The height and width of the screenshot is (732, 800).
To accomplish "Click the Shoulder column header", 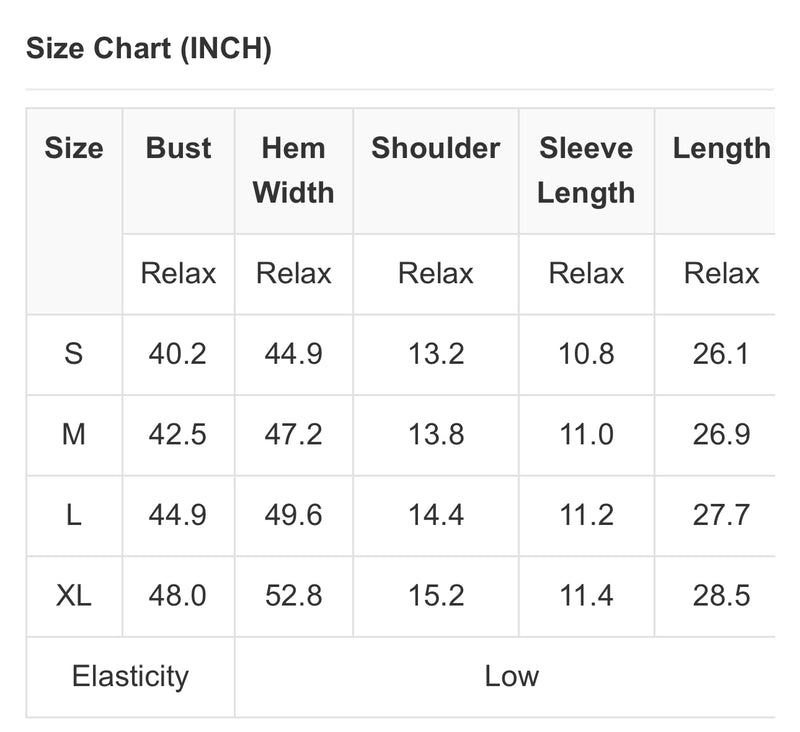I will (436, 148).
